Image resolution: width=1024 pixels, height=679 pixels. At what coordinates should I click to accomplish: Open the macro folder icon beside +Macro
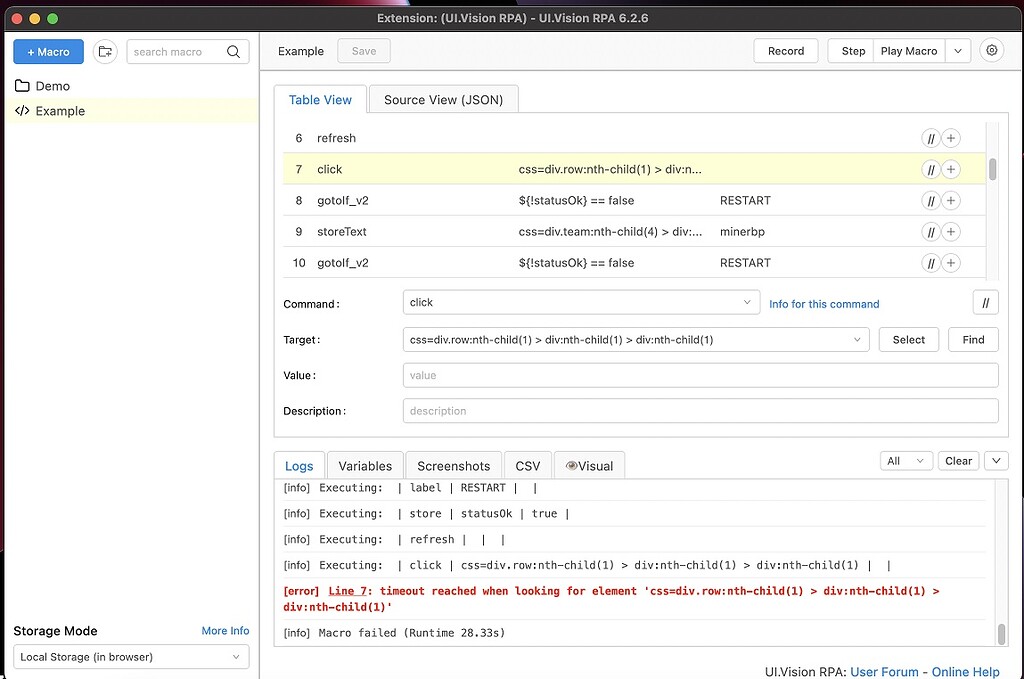point(104,51)
